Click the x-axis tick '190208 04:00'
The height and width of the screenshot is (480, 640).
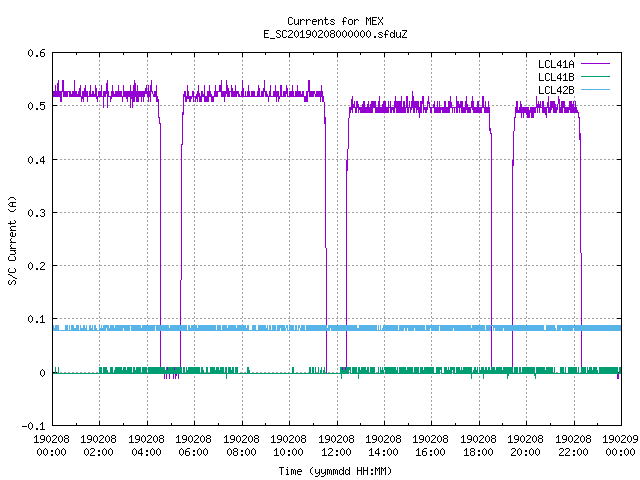coord(146,446)
